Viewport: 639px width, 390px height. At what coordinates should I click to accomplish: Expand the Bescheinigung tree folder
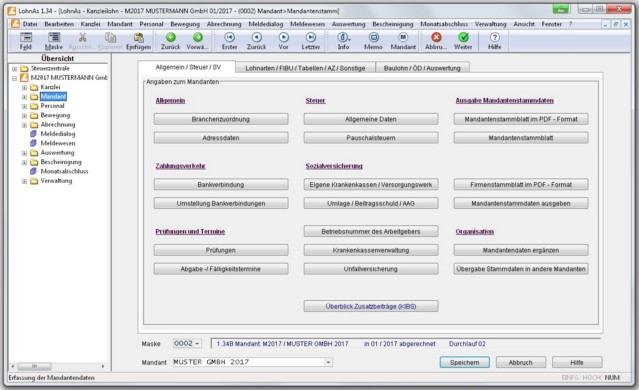pos(24,162)
